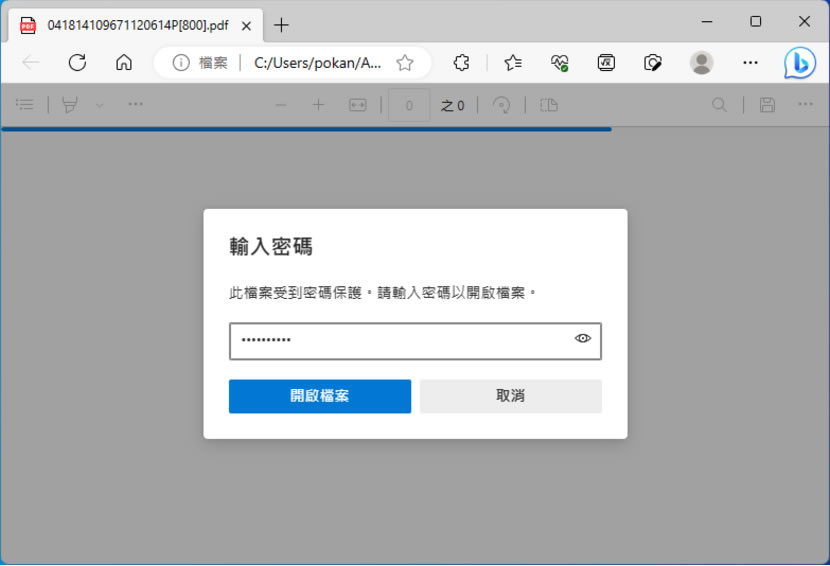Image resolution: width=830 pixels, height=566 pixels.
Task: Open Edge Settings and more menu
Action: (x=750, y=63)
